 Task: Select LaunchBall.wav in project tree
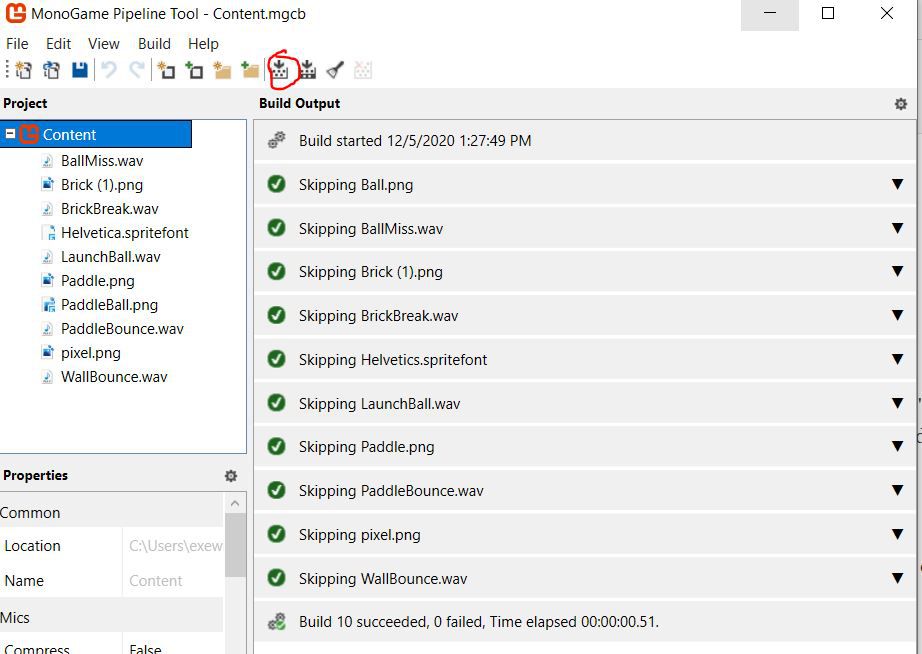[x=111, y=257]
